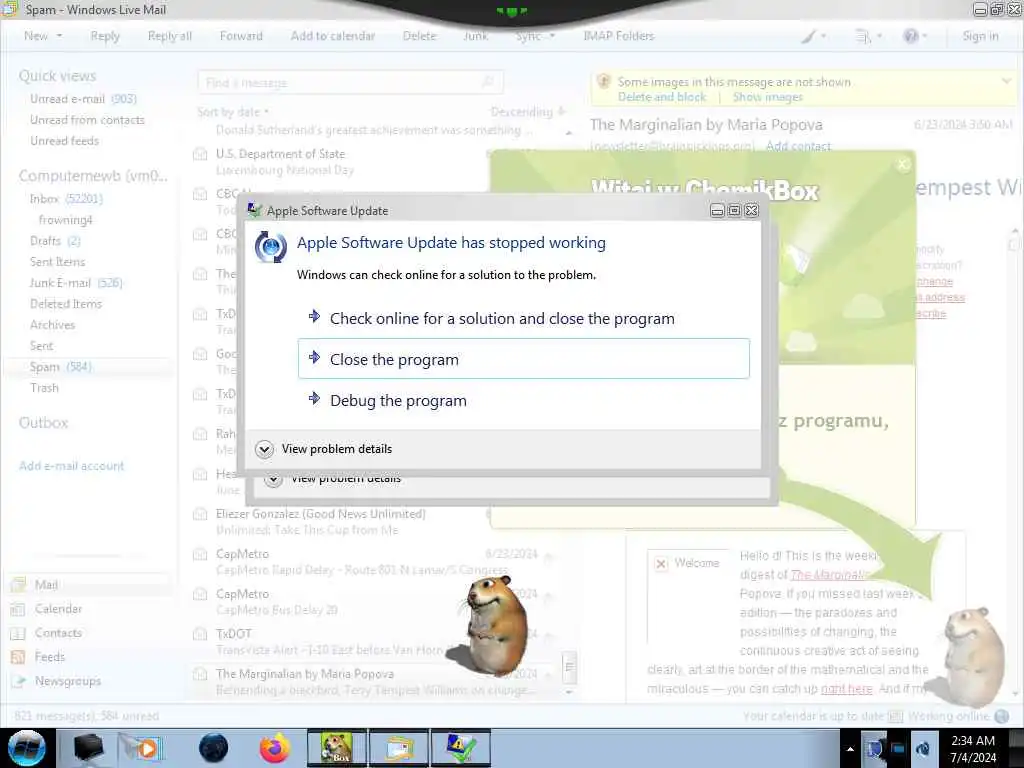Select the Outbox heading
The width and height of the screenshot is (1024, 768).
point(43,423)
